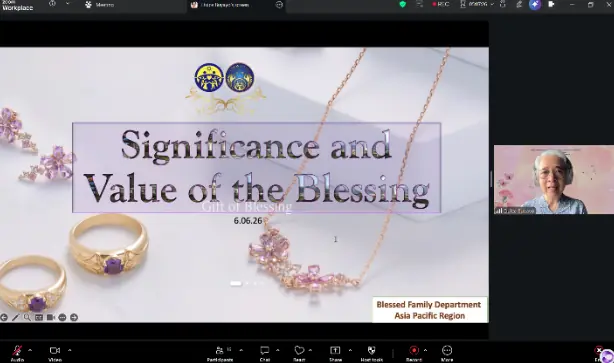
Task: Select the speaker's video thumbnail
Action: pyautogui.click(x=554, y=180)
